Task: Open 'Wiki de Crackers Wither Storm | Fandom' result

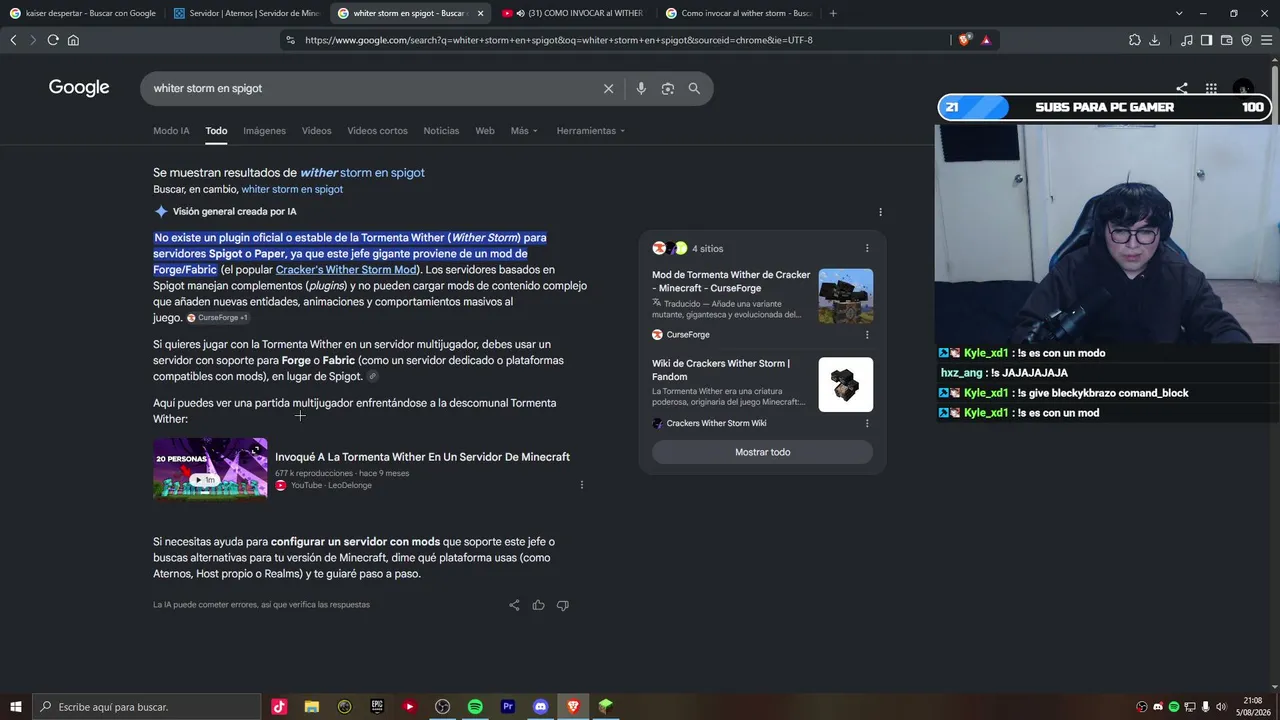Action: tap(721, 370)
